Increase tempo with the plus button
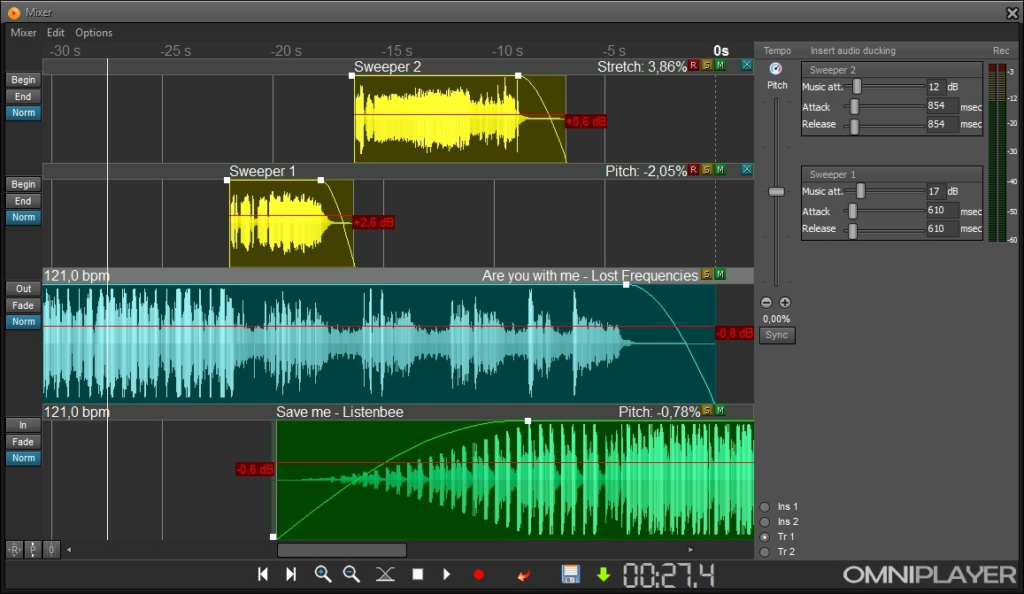This screenshot has width=1024, height=594. tap(785, 302)
